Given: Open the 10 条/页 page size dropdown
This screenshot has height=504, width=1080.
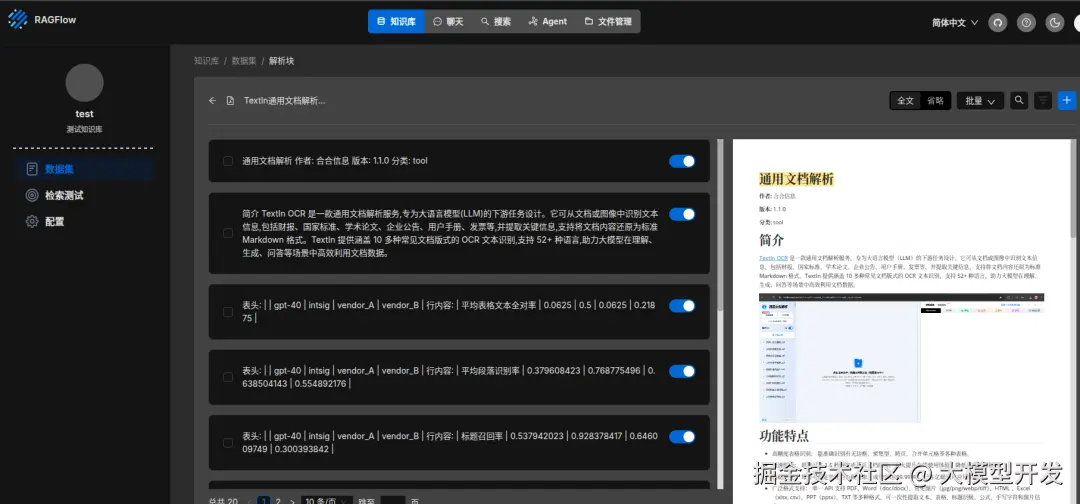Looking at the screenshot, I should coord(326,501).
